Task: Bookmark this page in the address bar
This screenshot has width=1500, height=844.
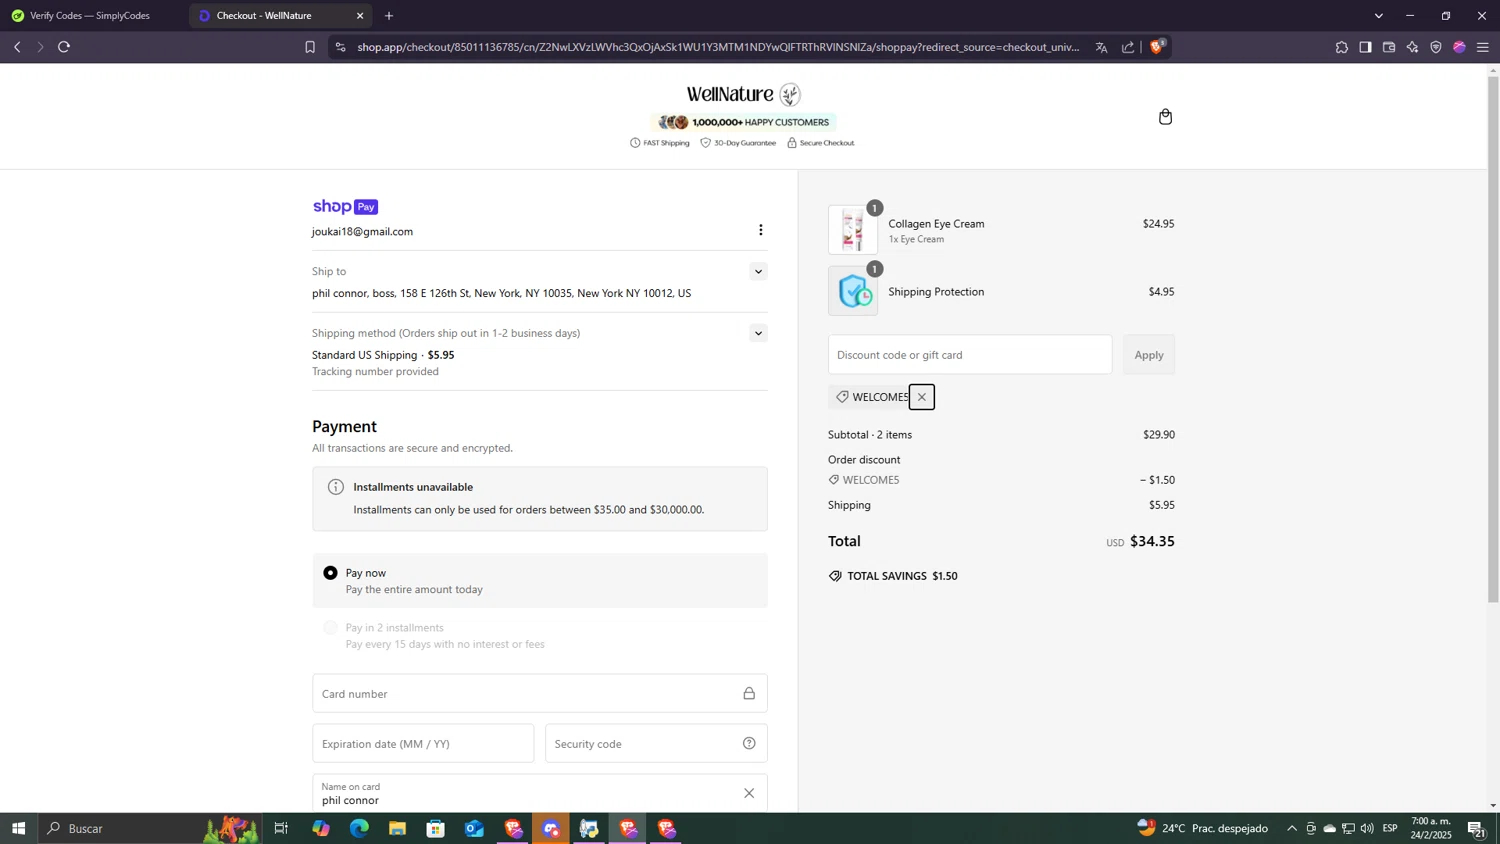Action: pos(310,47)
